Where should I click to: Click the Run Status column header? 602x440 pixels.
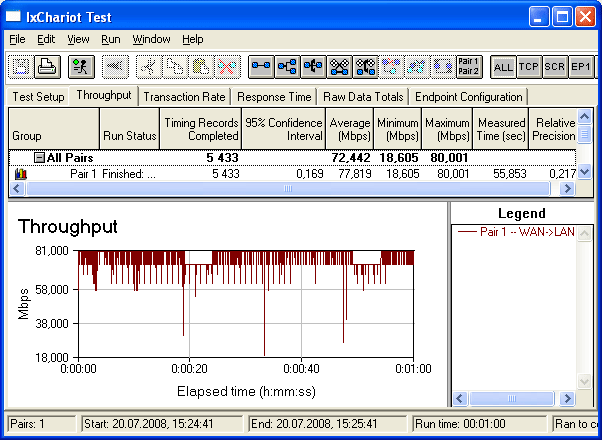(130, 129)
